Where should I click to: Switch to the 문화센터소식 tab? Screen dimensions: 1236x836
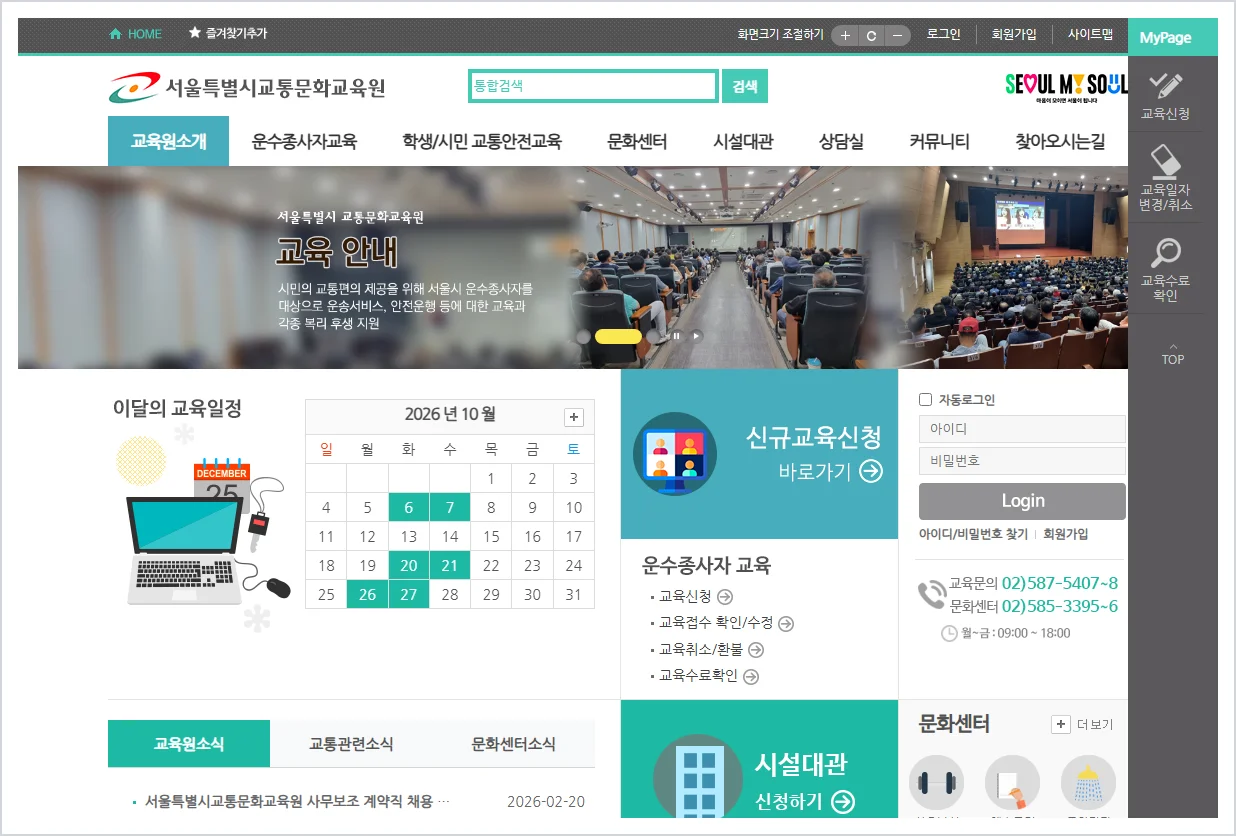tap(514, 744)
